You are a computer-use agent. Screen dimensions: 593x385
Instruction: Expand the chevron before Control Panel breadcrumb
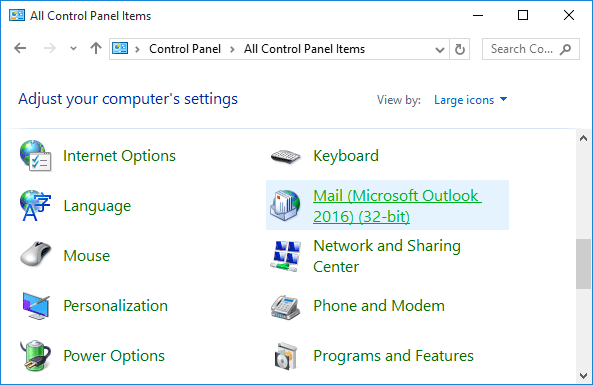tap(137, 49)
